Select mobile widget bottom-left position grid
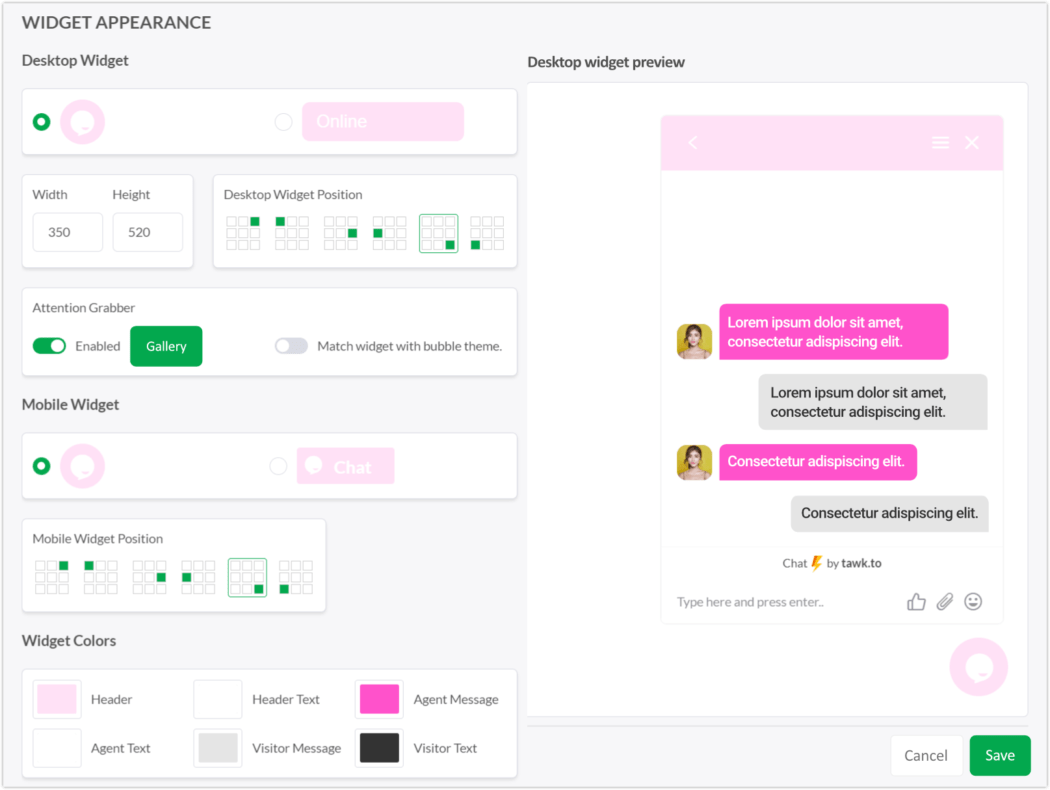 [x=296, y=577]
